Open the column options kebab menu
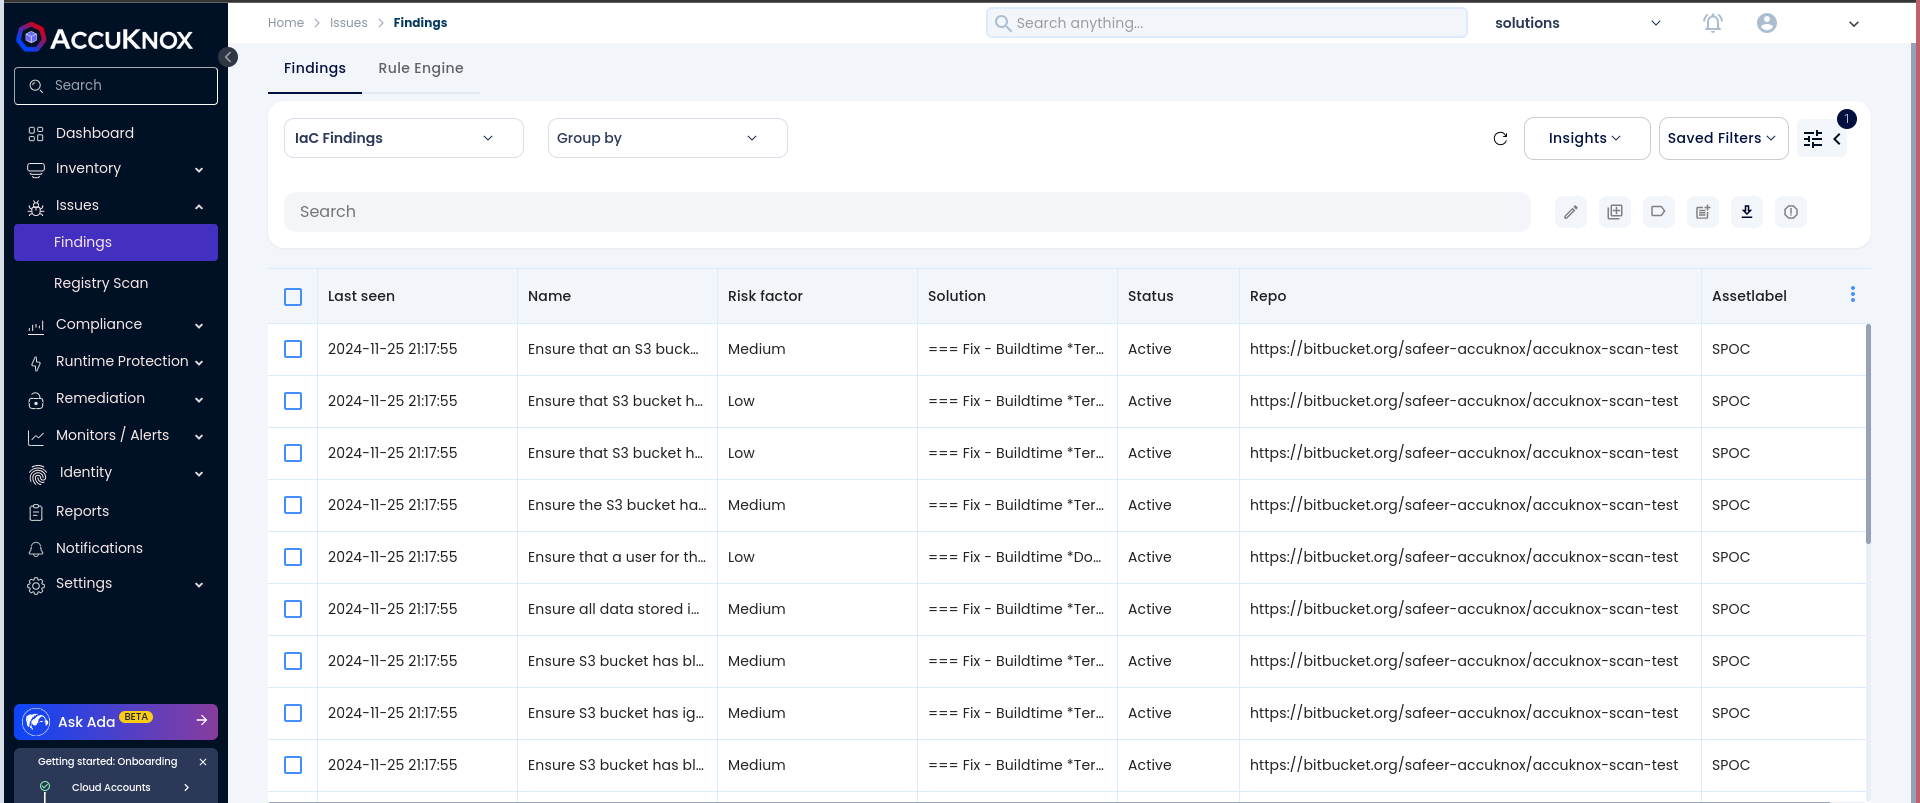The width and height of the screenshot is (1920, 803). click(x=1853, y=294)
